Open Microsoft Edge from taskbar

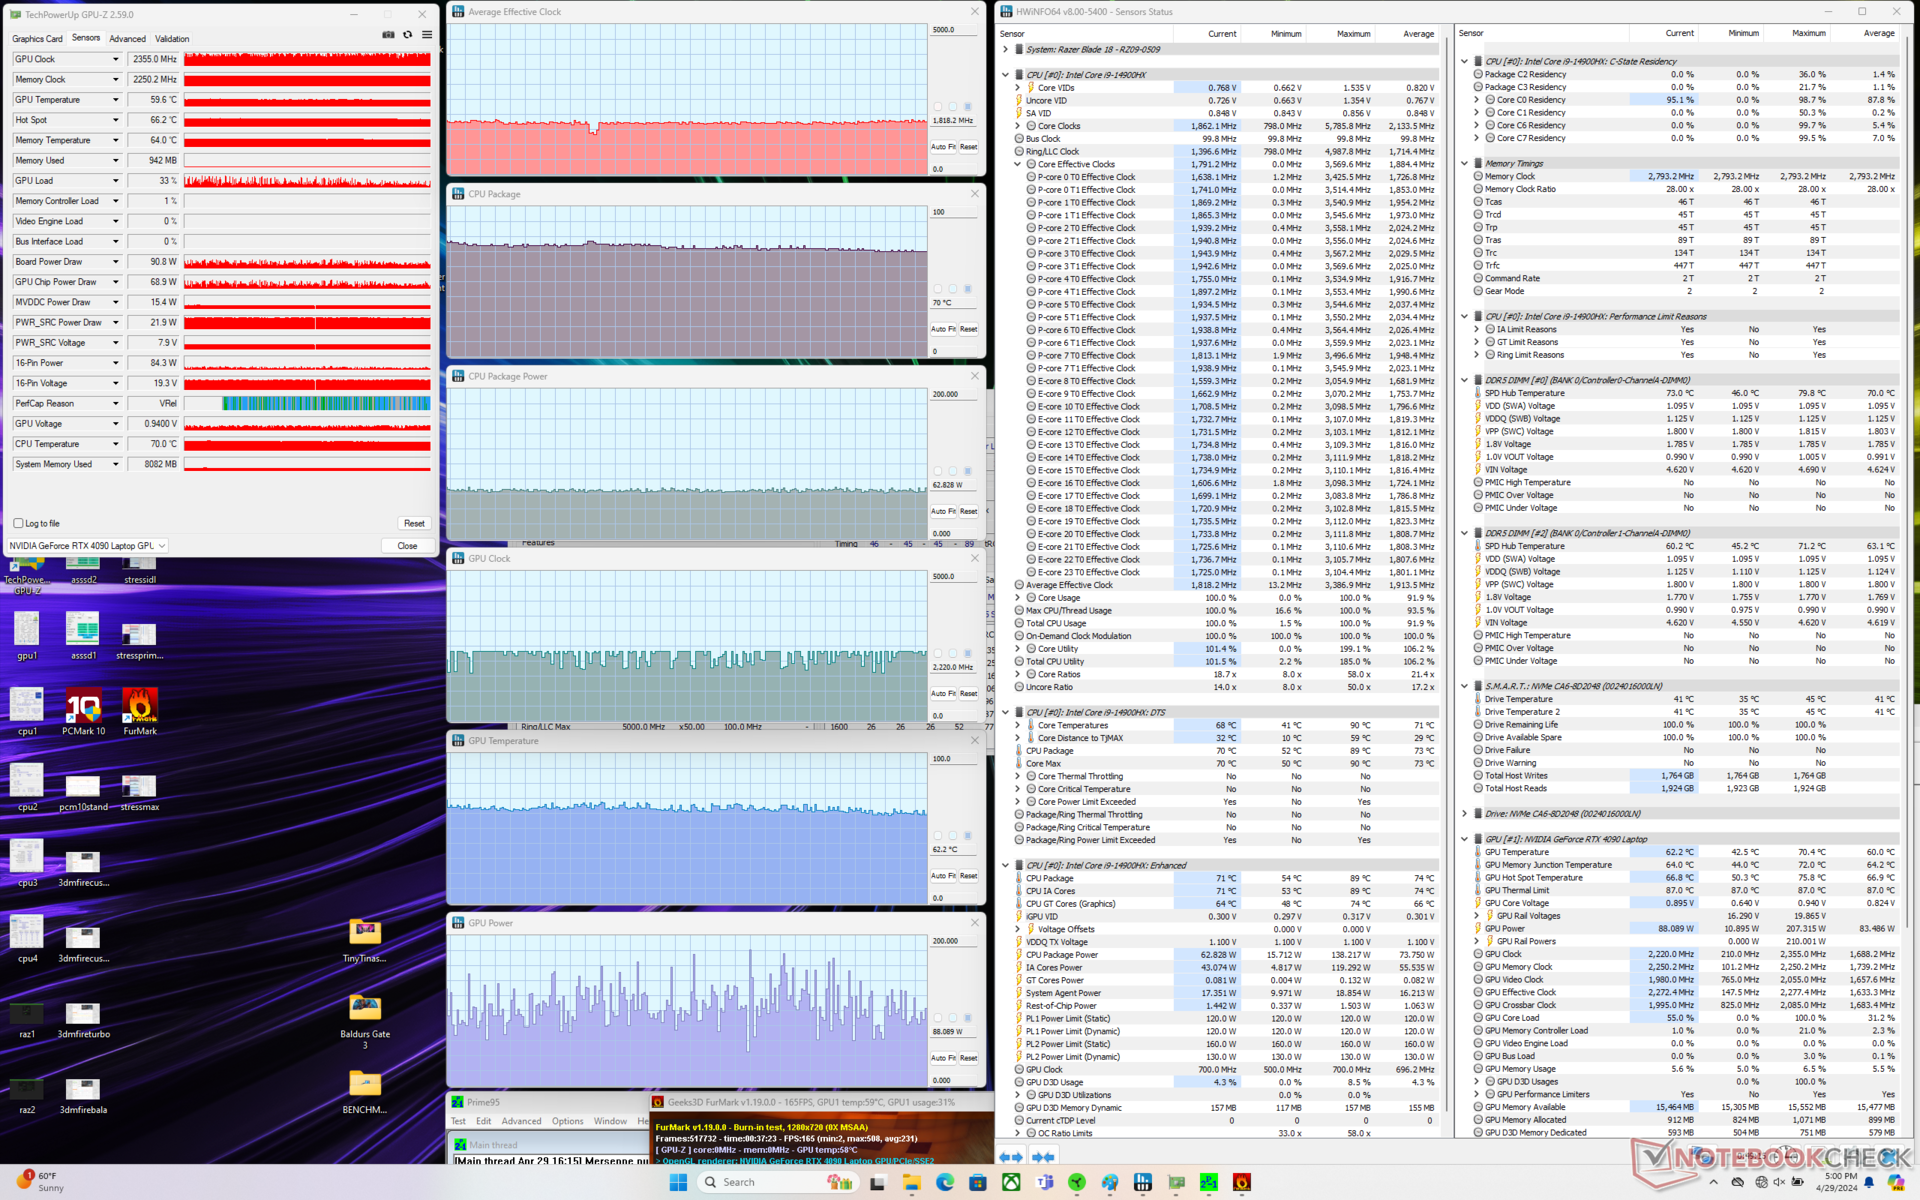[x=945, y=1182]
